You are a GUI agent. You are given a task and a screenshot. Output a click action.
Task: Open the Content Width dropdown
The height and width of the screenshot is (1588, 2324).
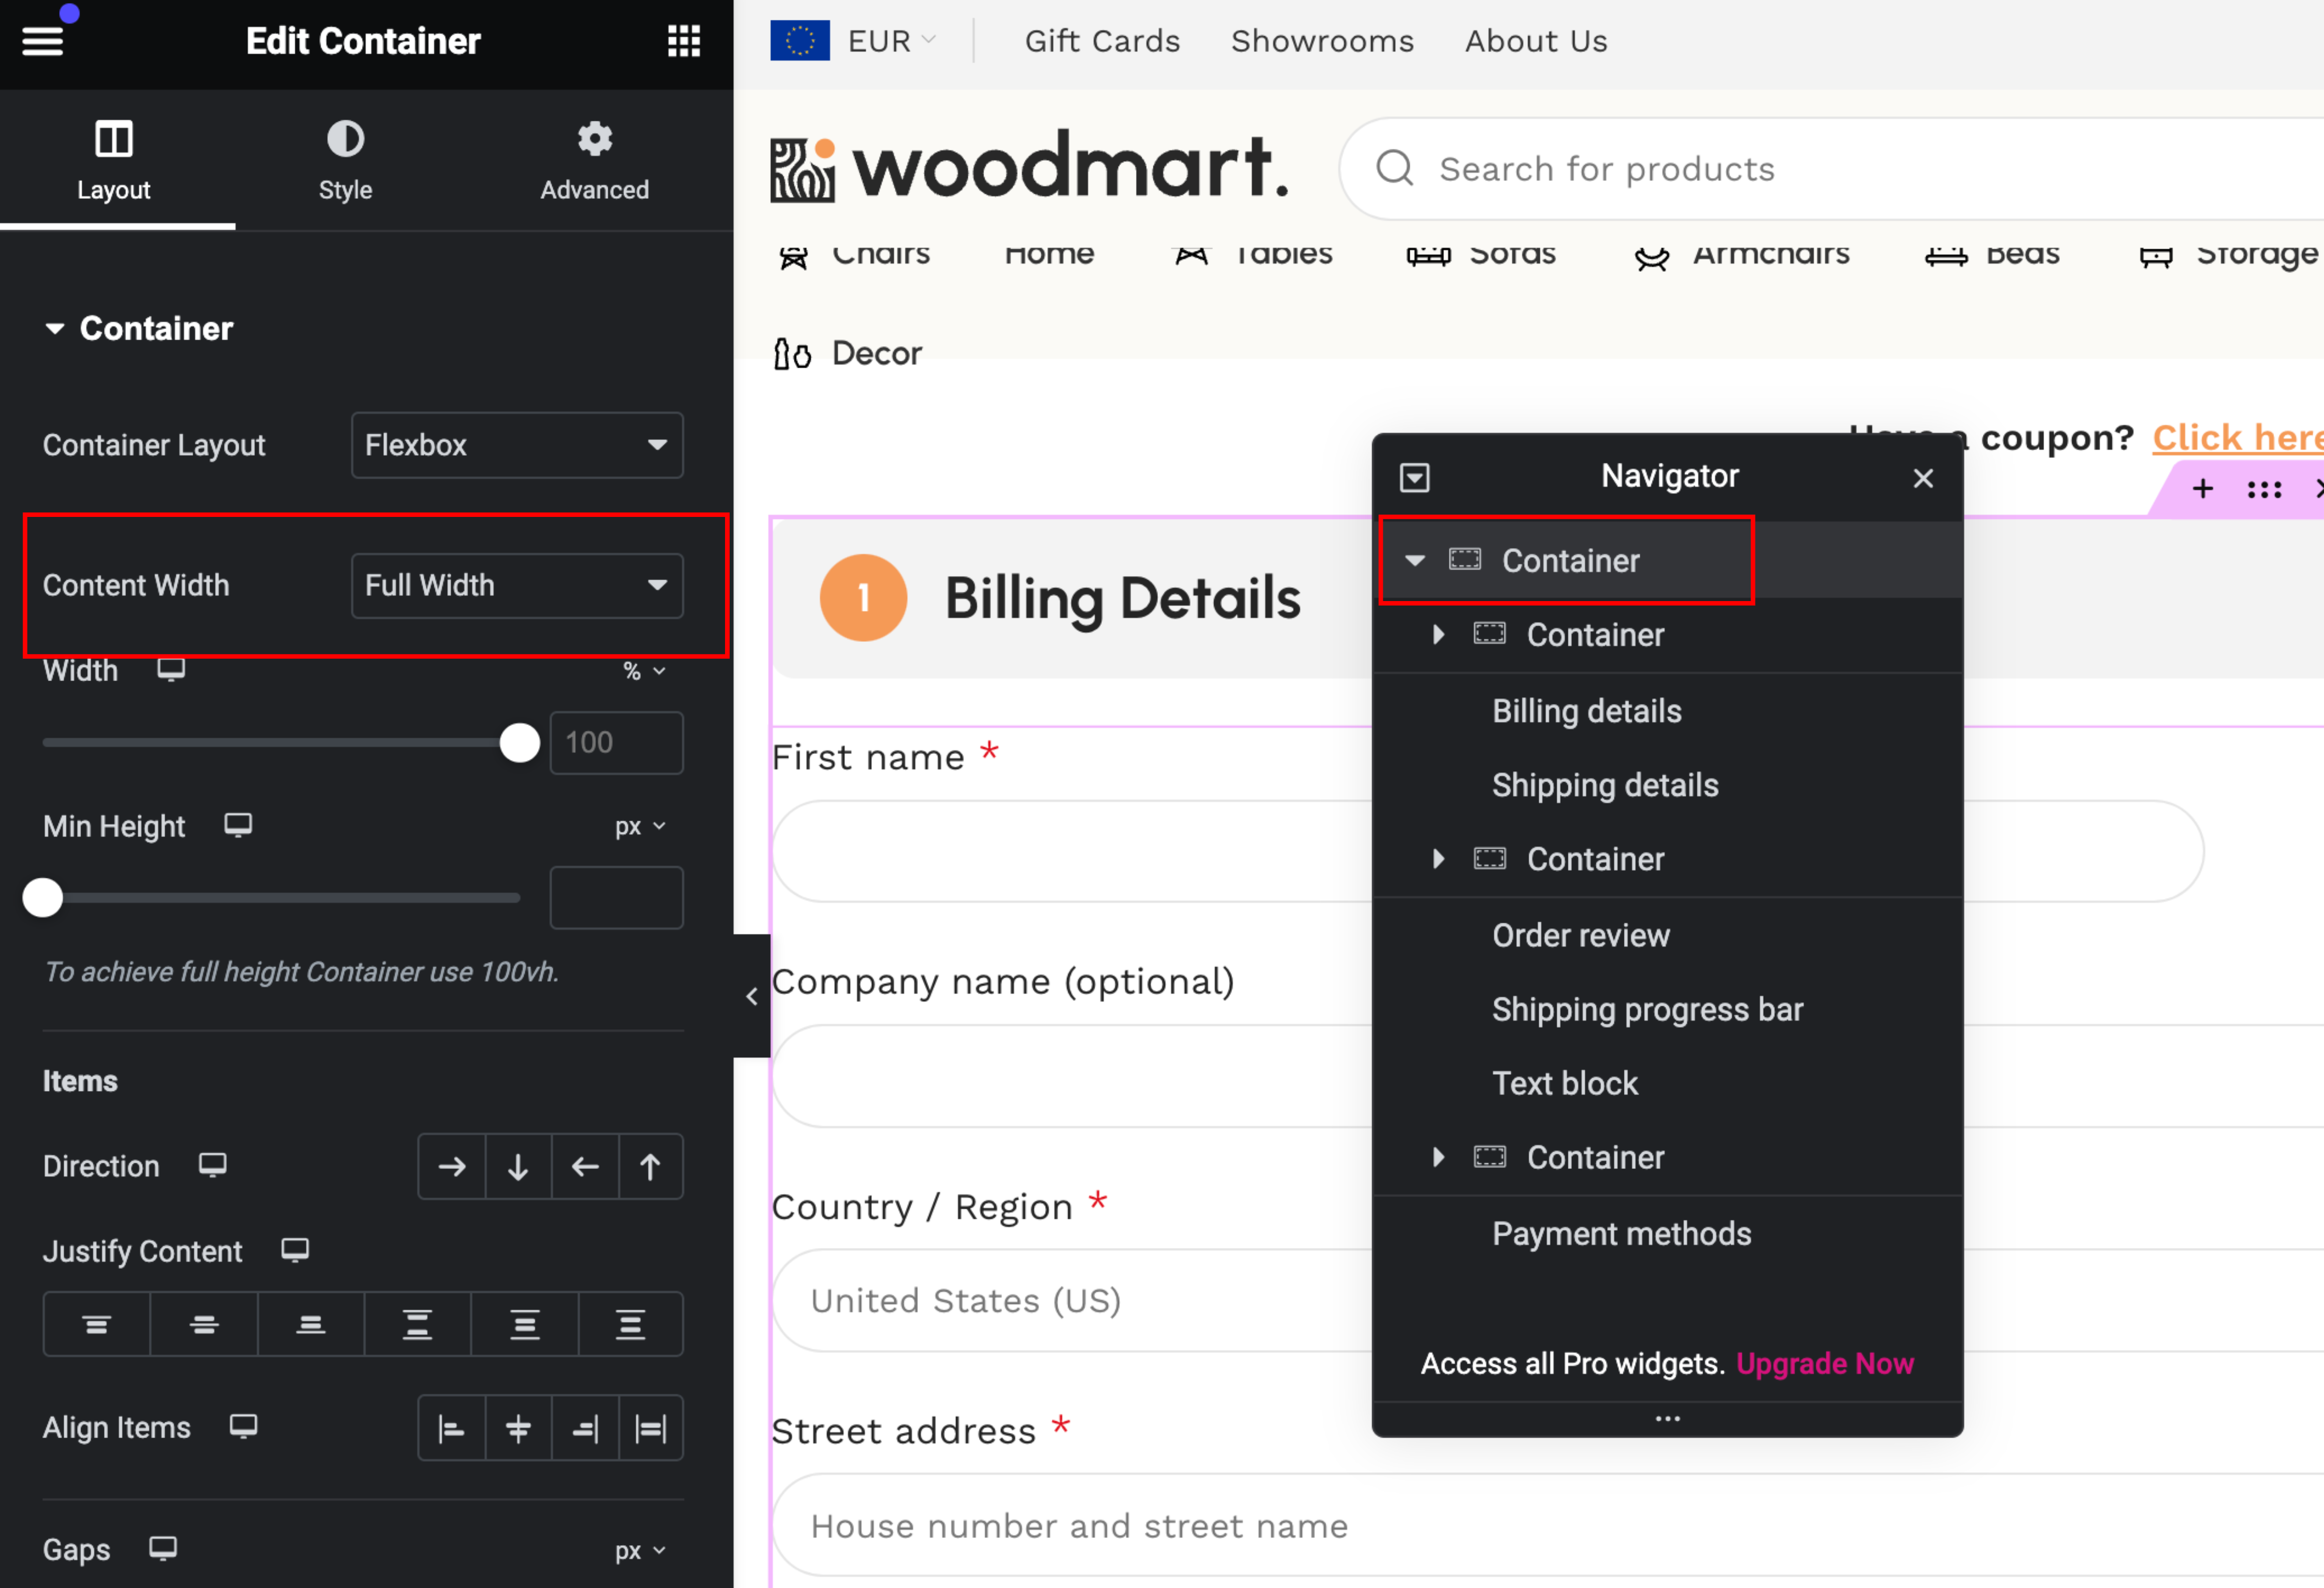(517, 585)
